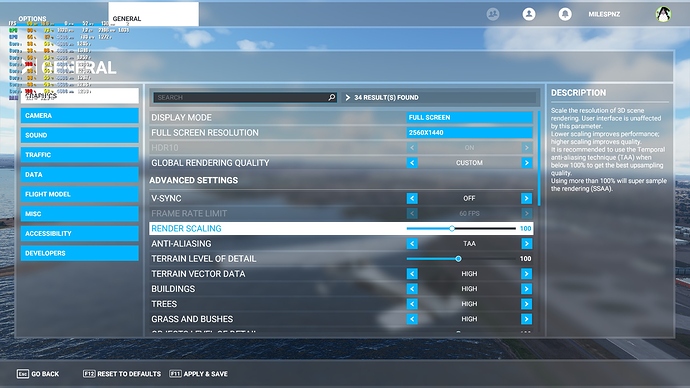Click Apply & Save button
The height and width of the screenshot is (388, 690).
pos(198,374)
